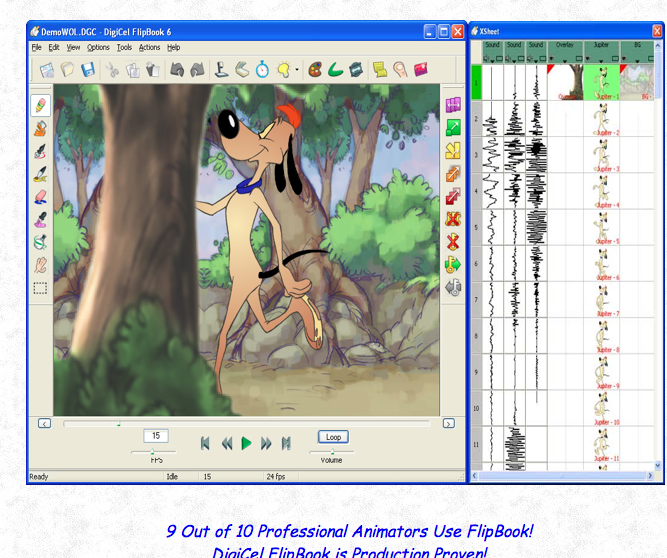Save the scene with the floppy disk icon

point(88,69)
